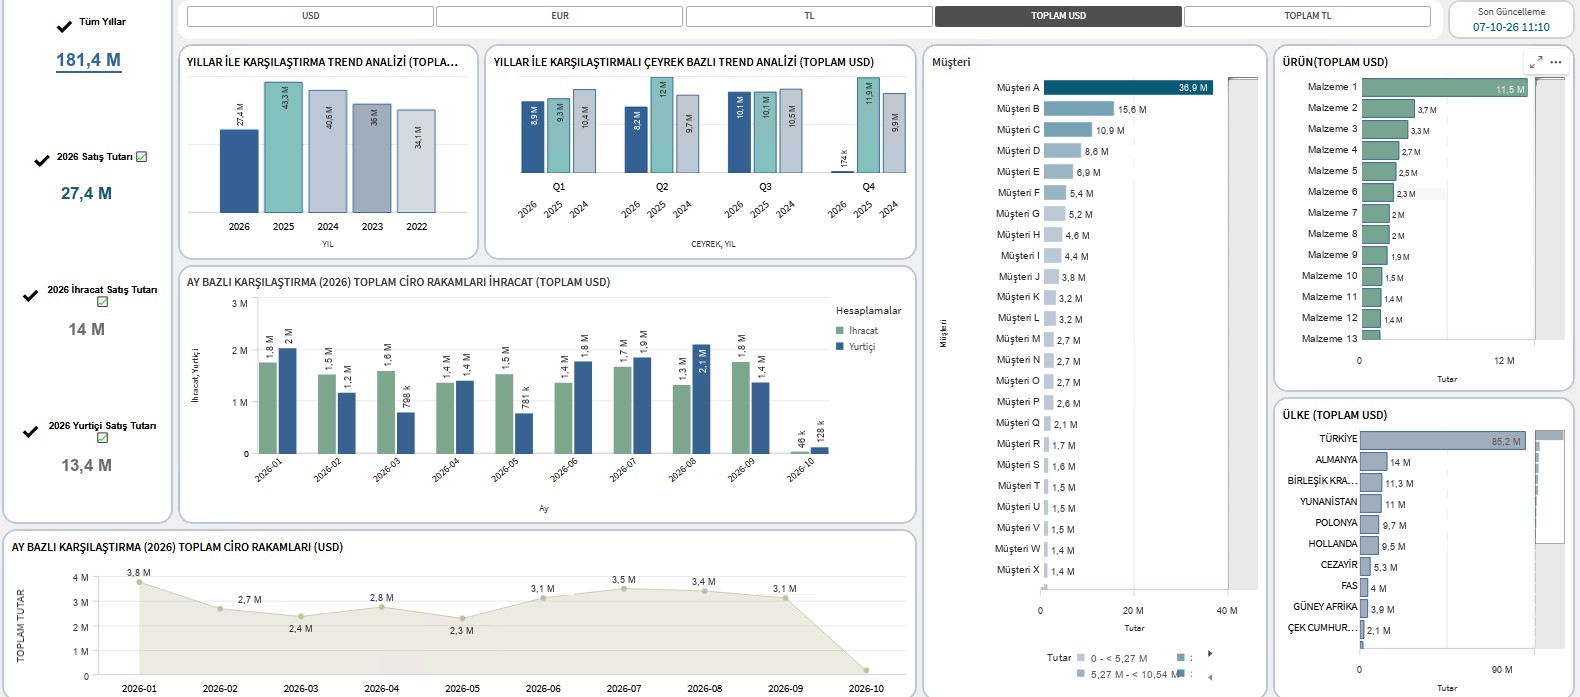Click the Müşteri chart title

pyautogui.click(x=951, y=62)
